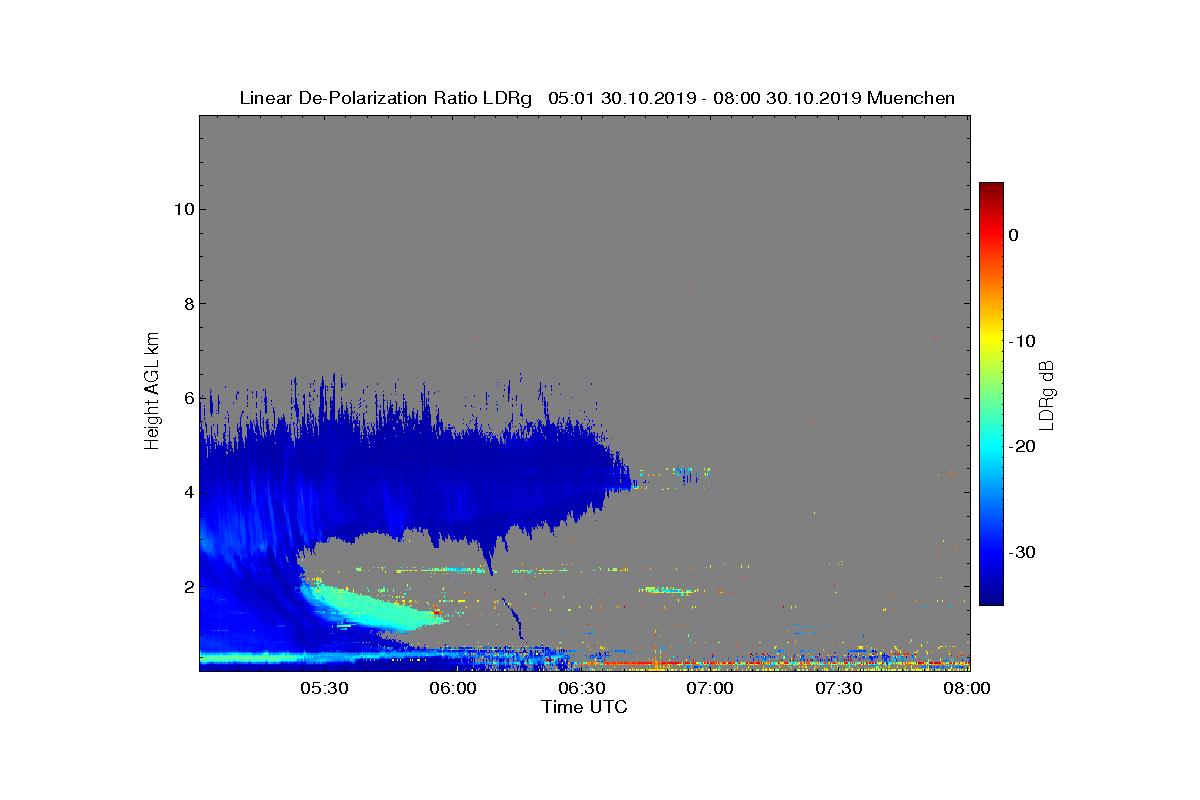This screenshot has width=1200, height=800.
Task: Click the 06:00 time tick label
Action: coord(452,688)
